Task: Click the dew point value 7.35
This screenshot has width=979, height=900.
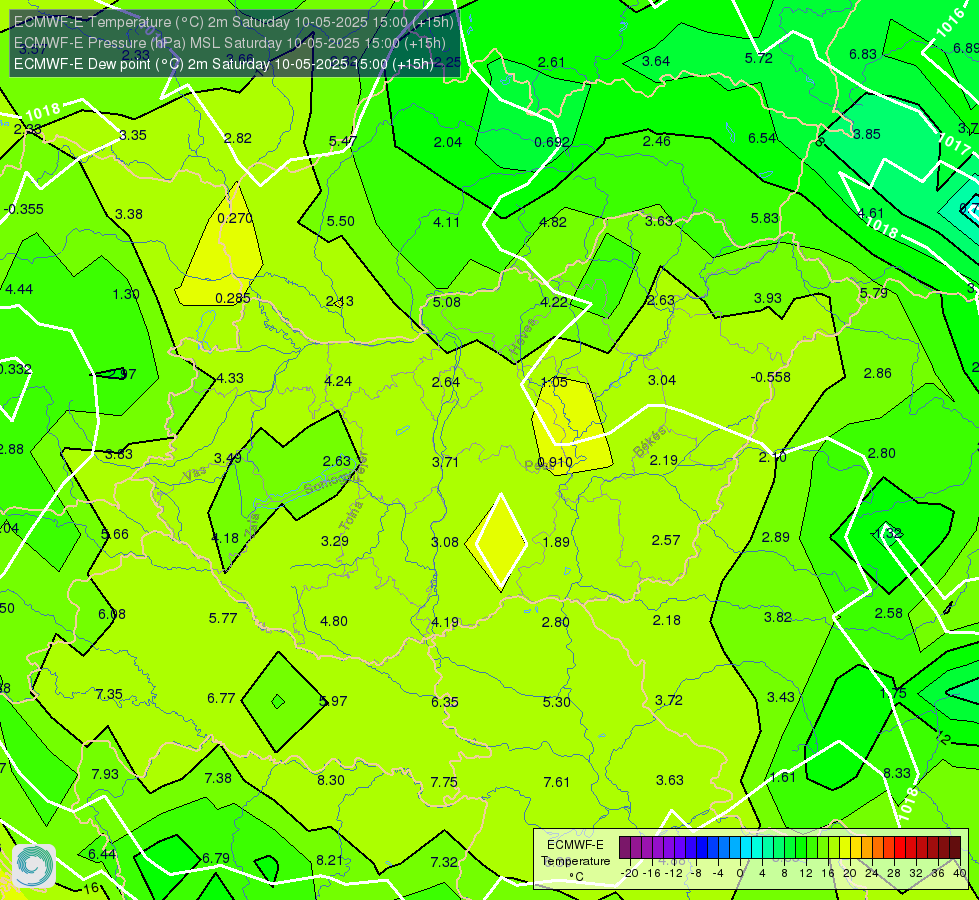Action: 109,694
